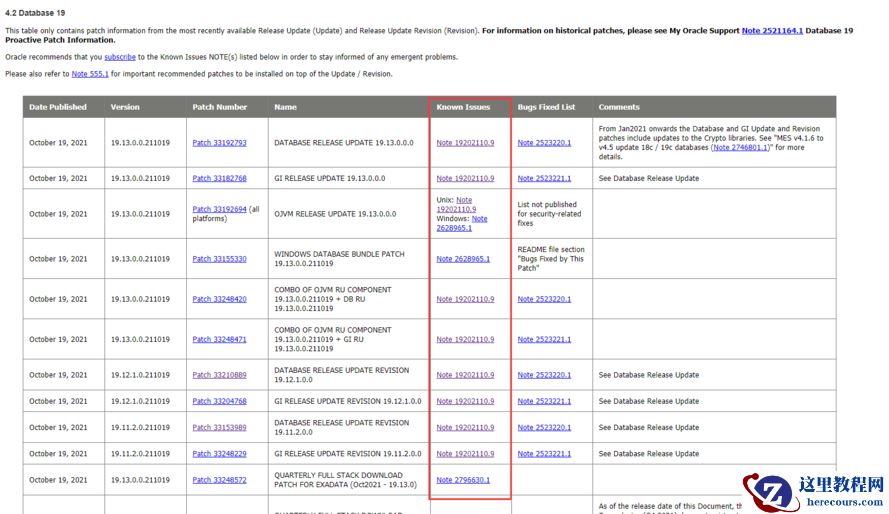Image resolution: width=889 pixels, height=514 pixels.
Task: Open Note 2523221.1 in Patch 33248229 row
Action: [544, 453]
